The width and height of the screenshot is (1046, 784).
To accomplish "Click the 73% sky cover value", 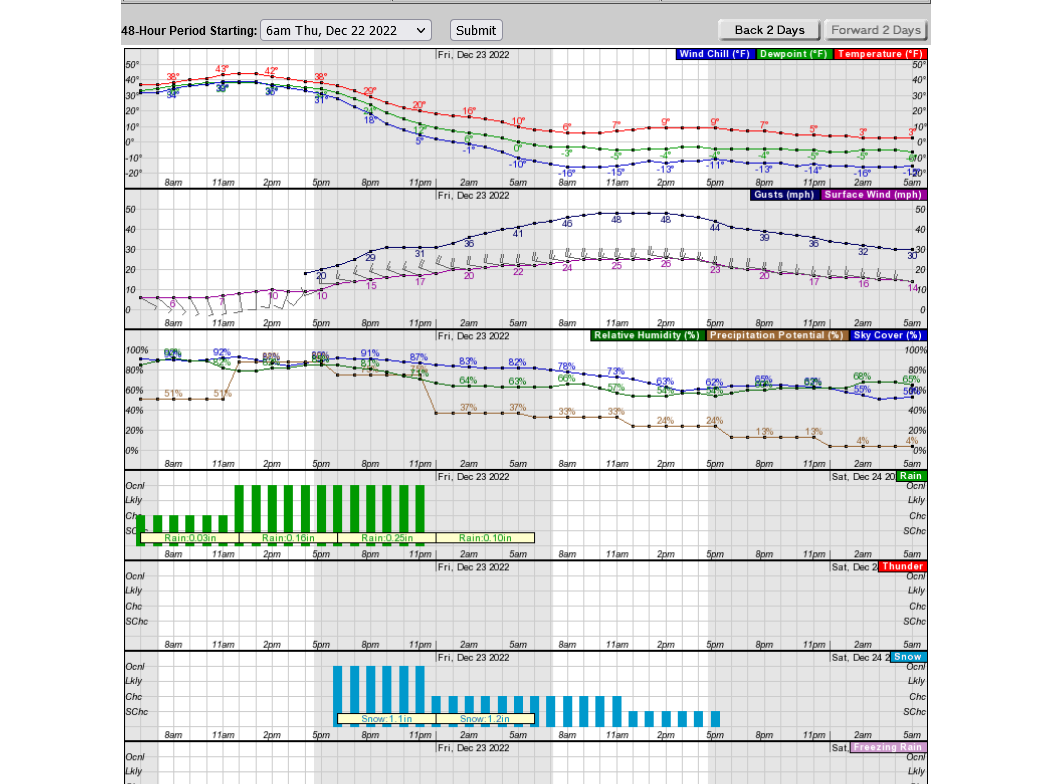I will click(x=616, y=371).
